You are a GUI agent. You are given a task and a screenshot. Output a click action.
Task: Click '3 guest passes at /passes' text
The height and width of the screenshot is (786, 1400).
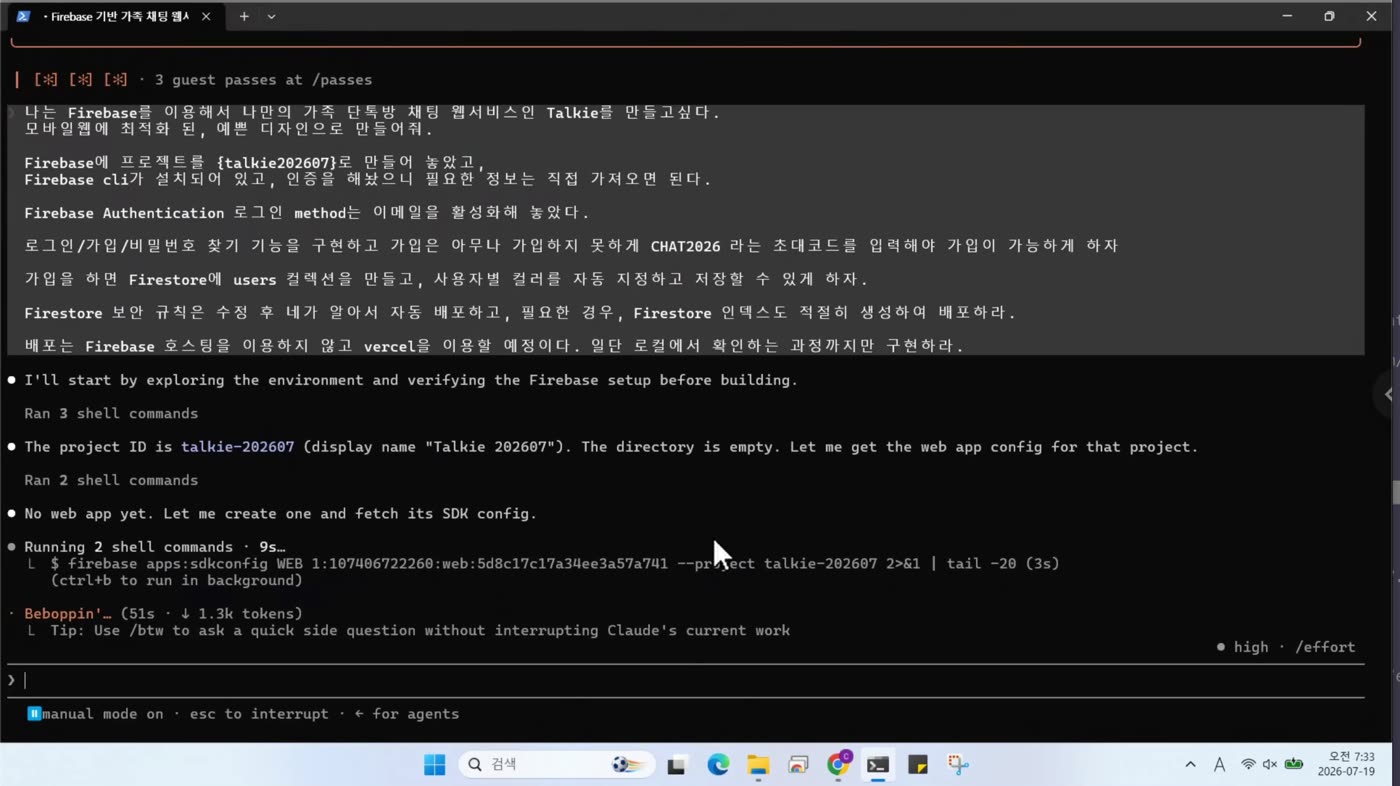coord(263,80)
